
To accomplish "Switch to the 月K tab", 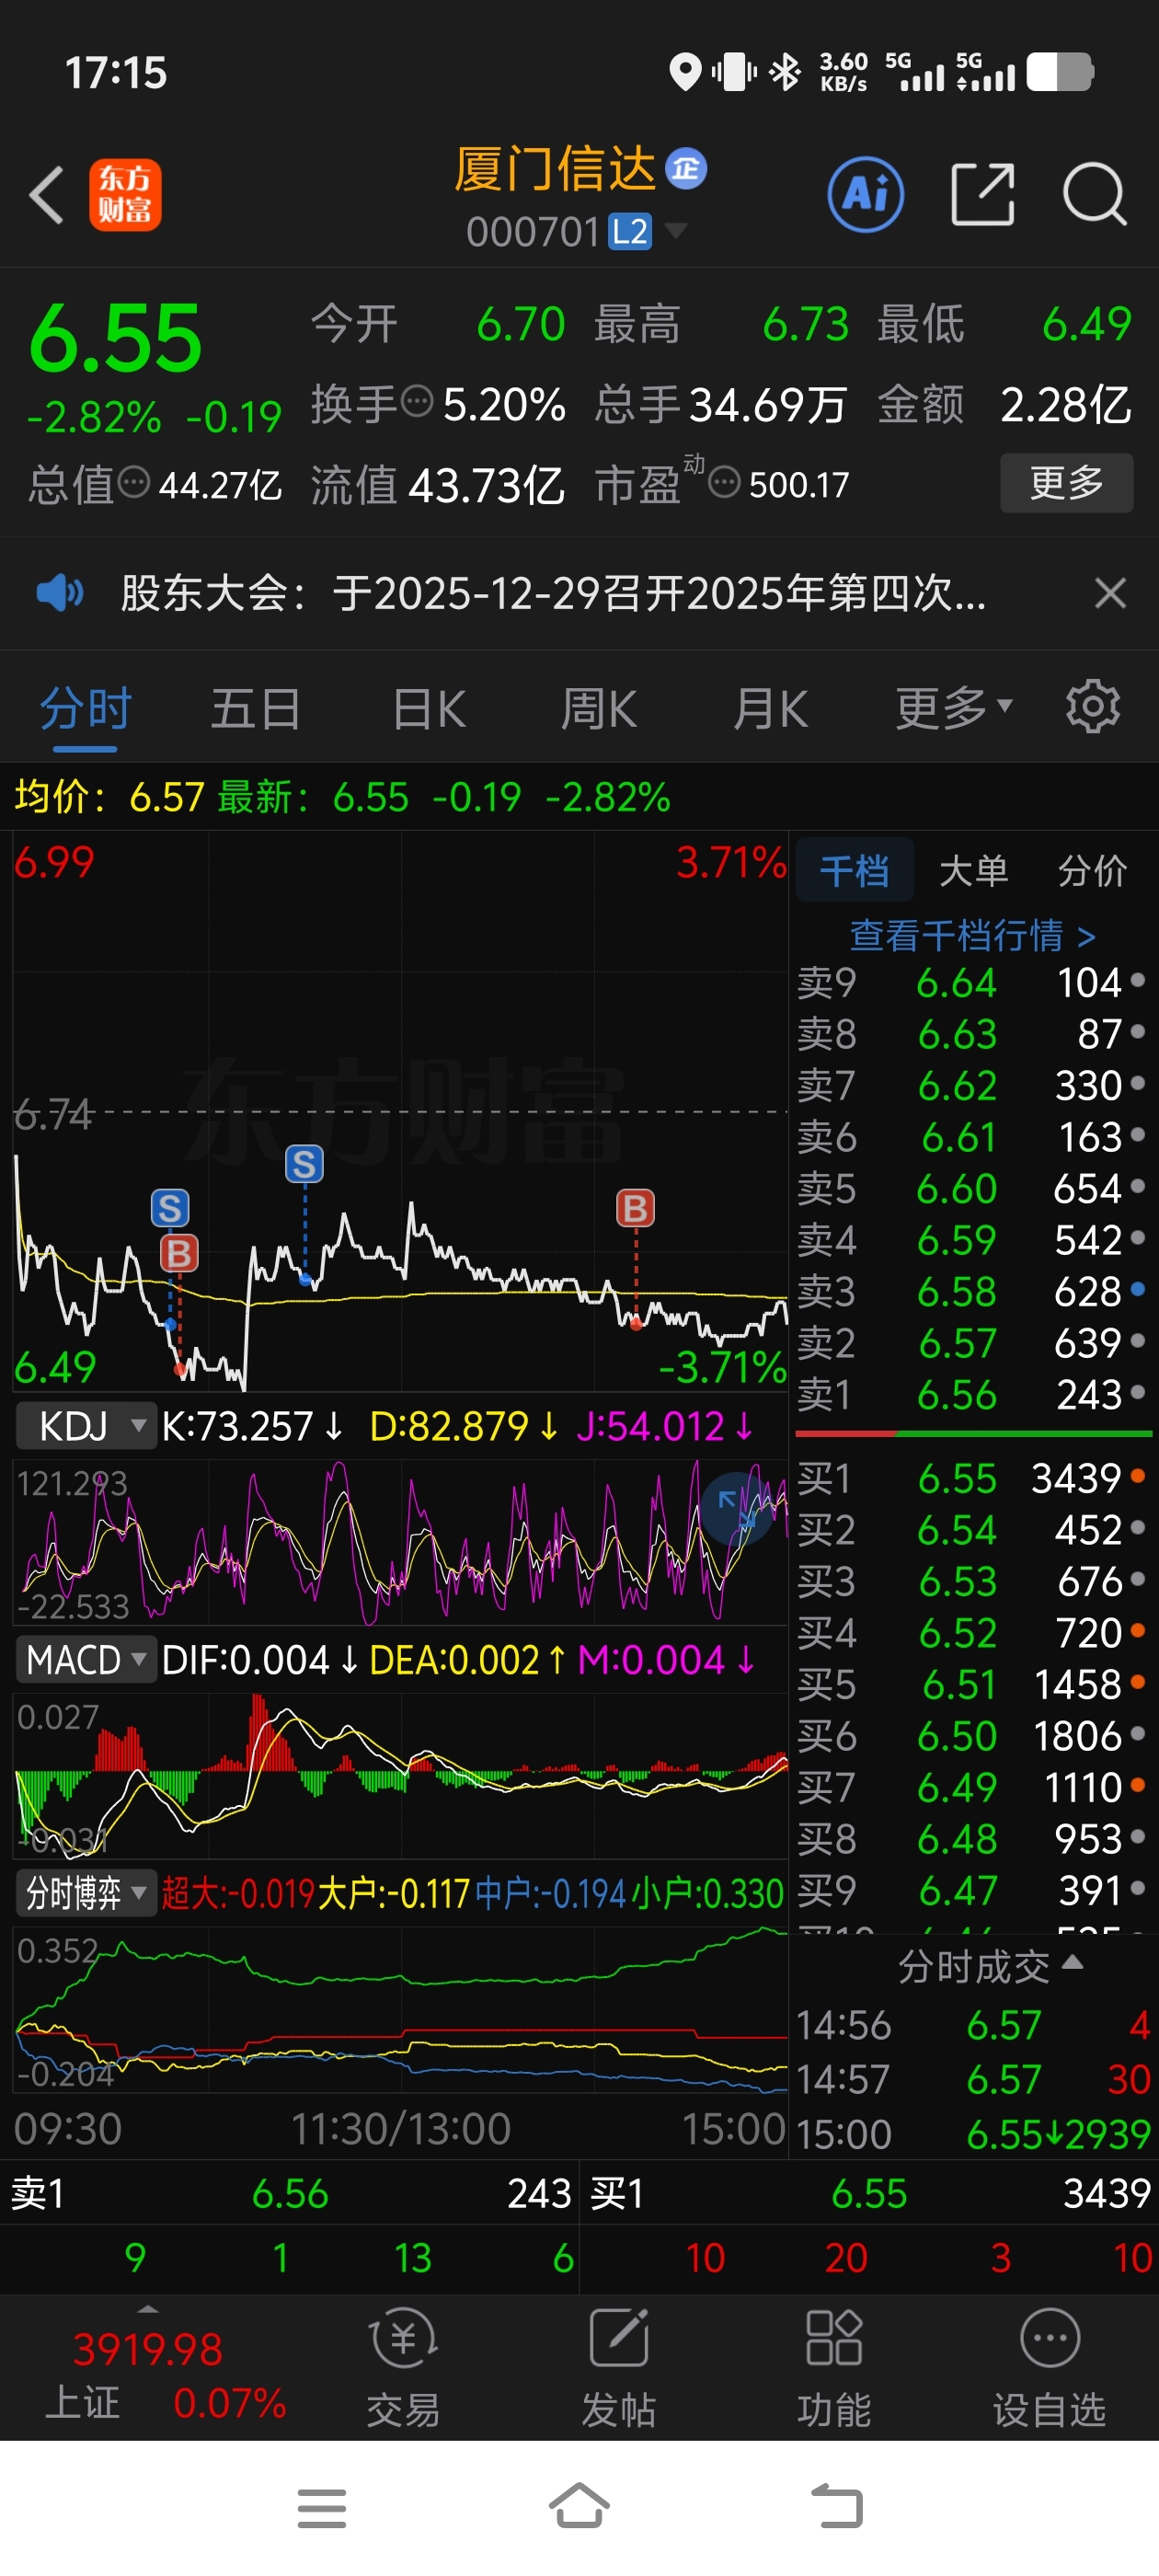I will coord(770,708).
